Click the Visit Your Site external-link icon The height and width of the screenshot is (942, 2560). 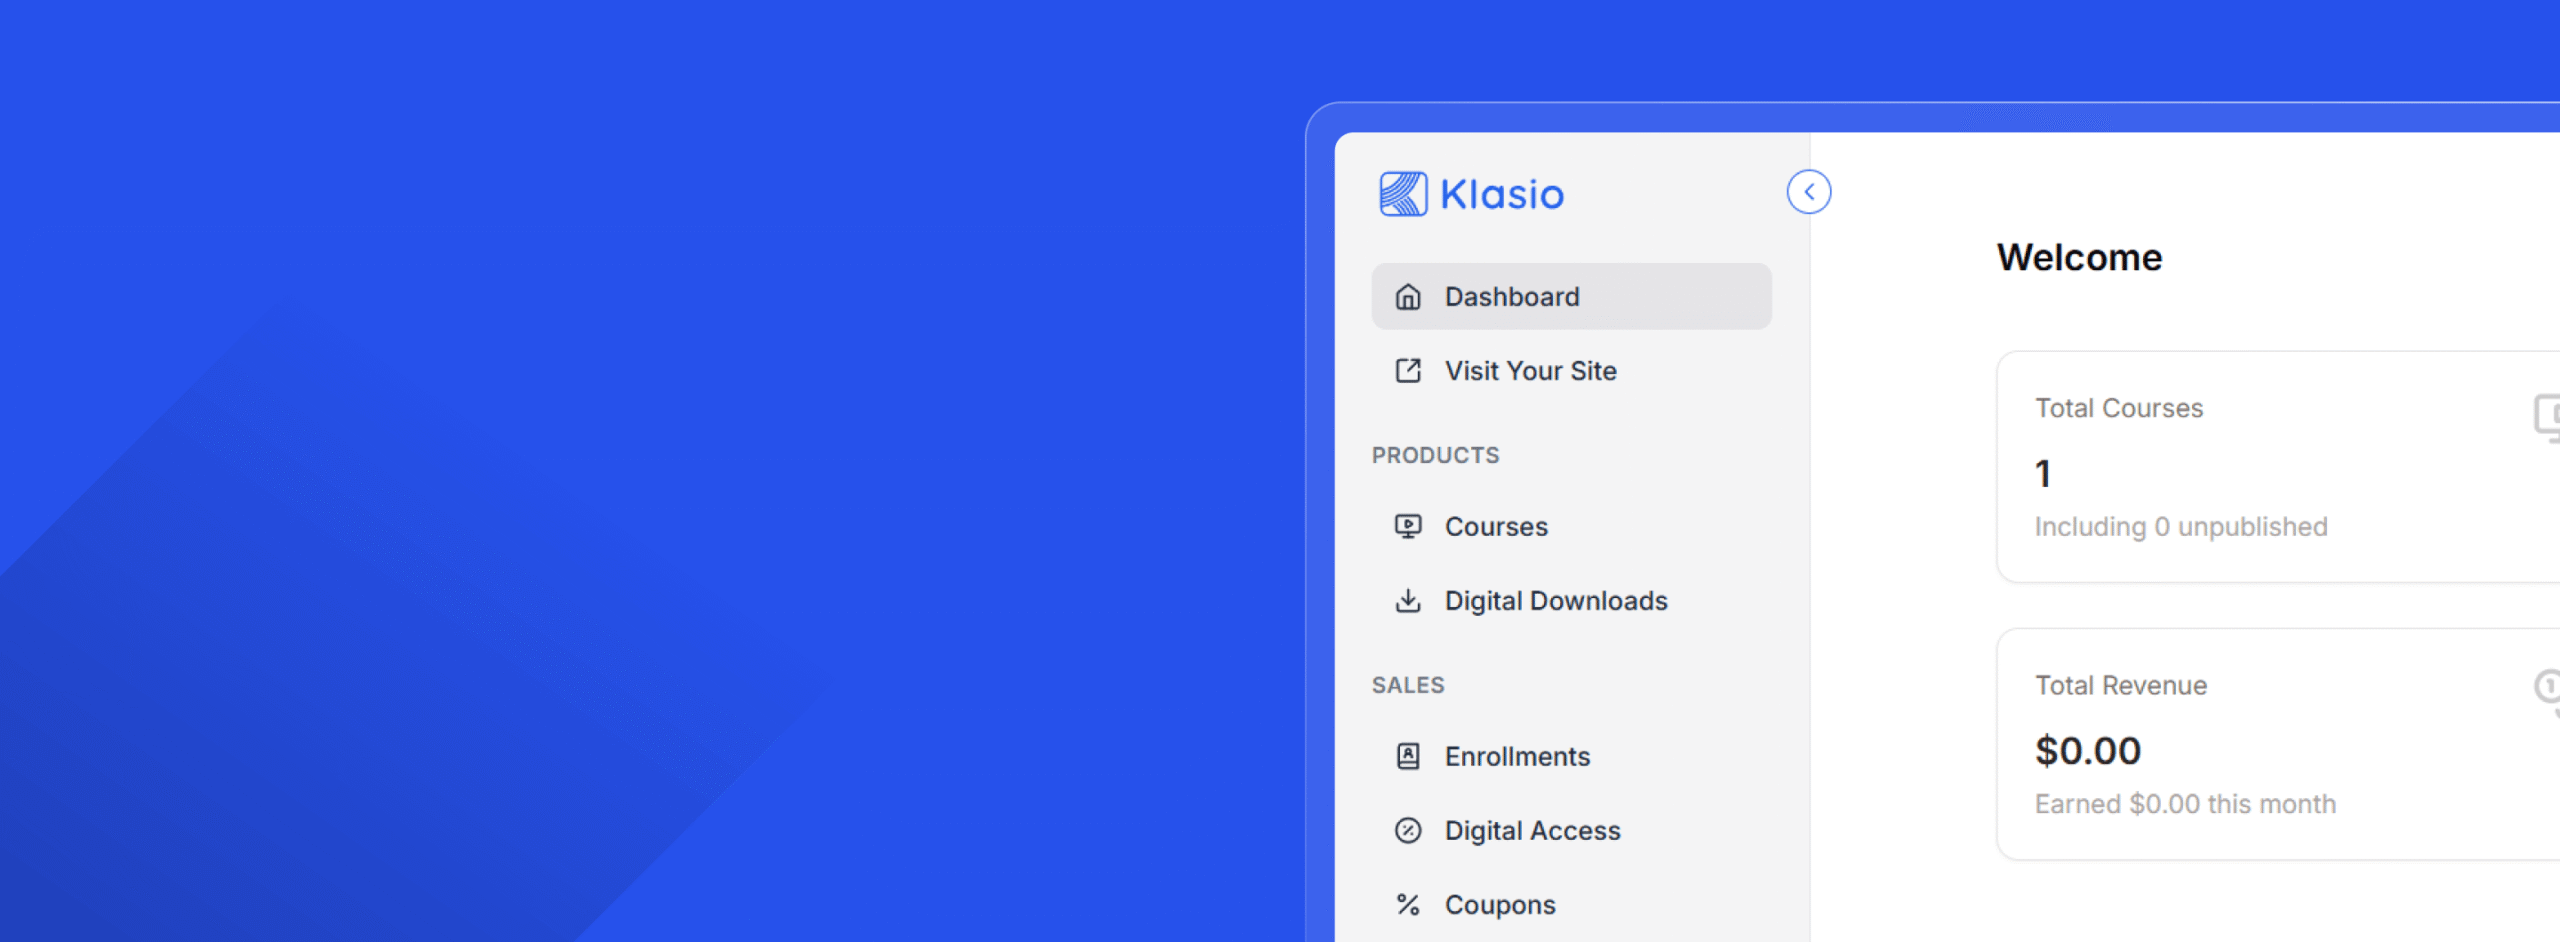pyautogui.click(x=1408, y=370)
